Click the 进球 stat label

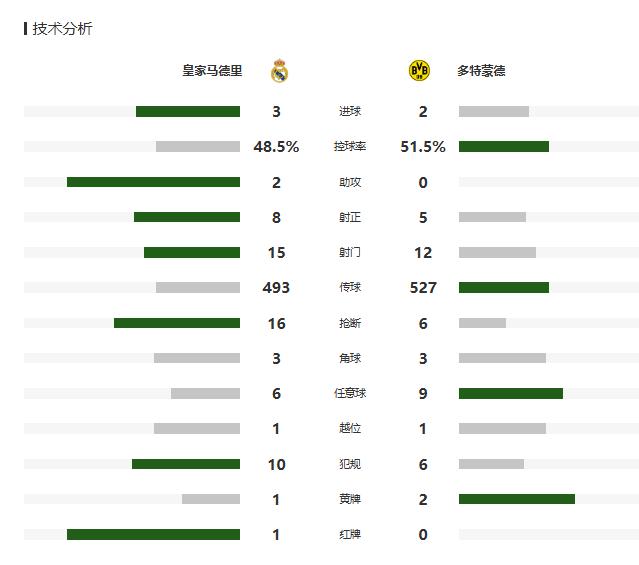pos(350,112)
